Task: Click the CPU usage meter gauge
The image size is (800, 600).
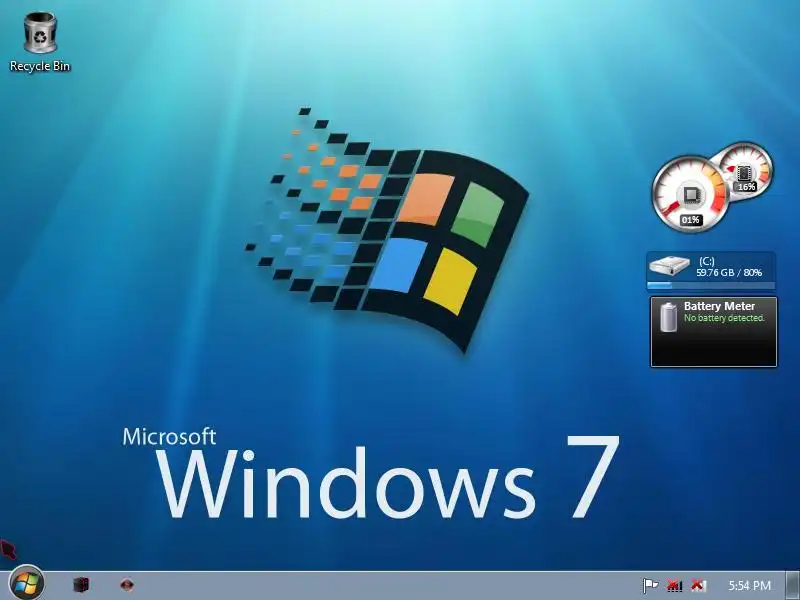Action: tap(690, 194)
